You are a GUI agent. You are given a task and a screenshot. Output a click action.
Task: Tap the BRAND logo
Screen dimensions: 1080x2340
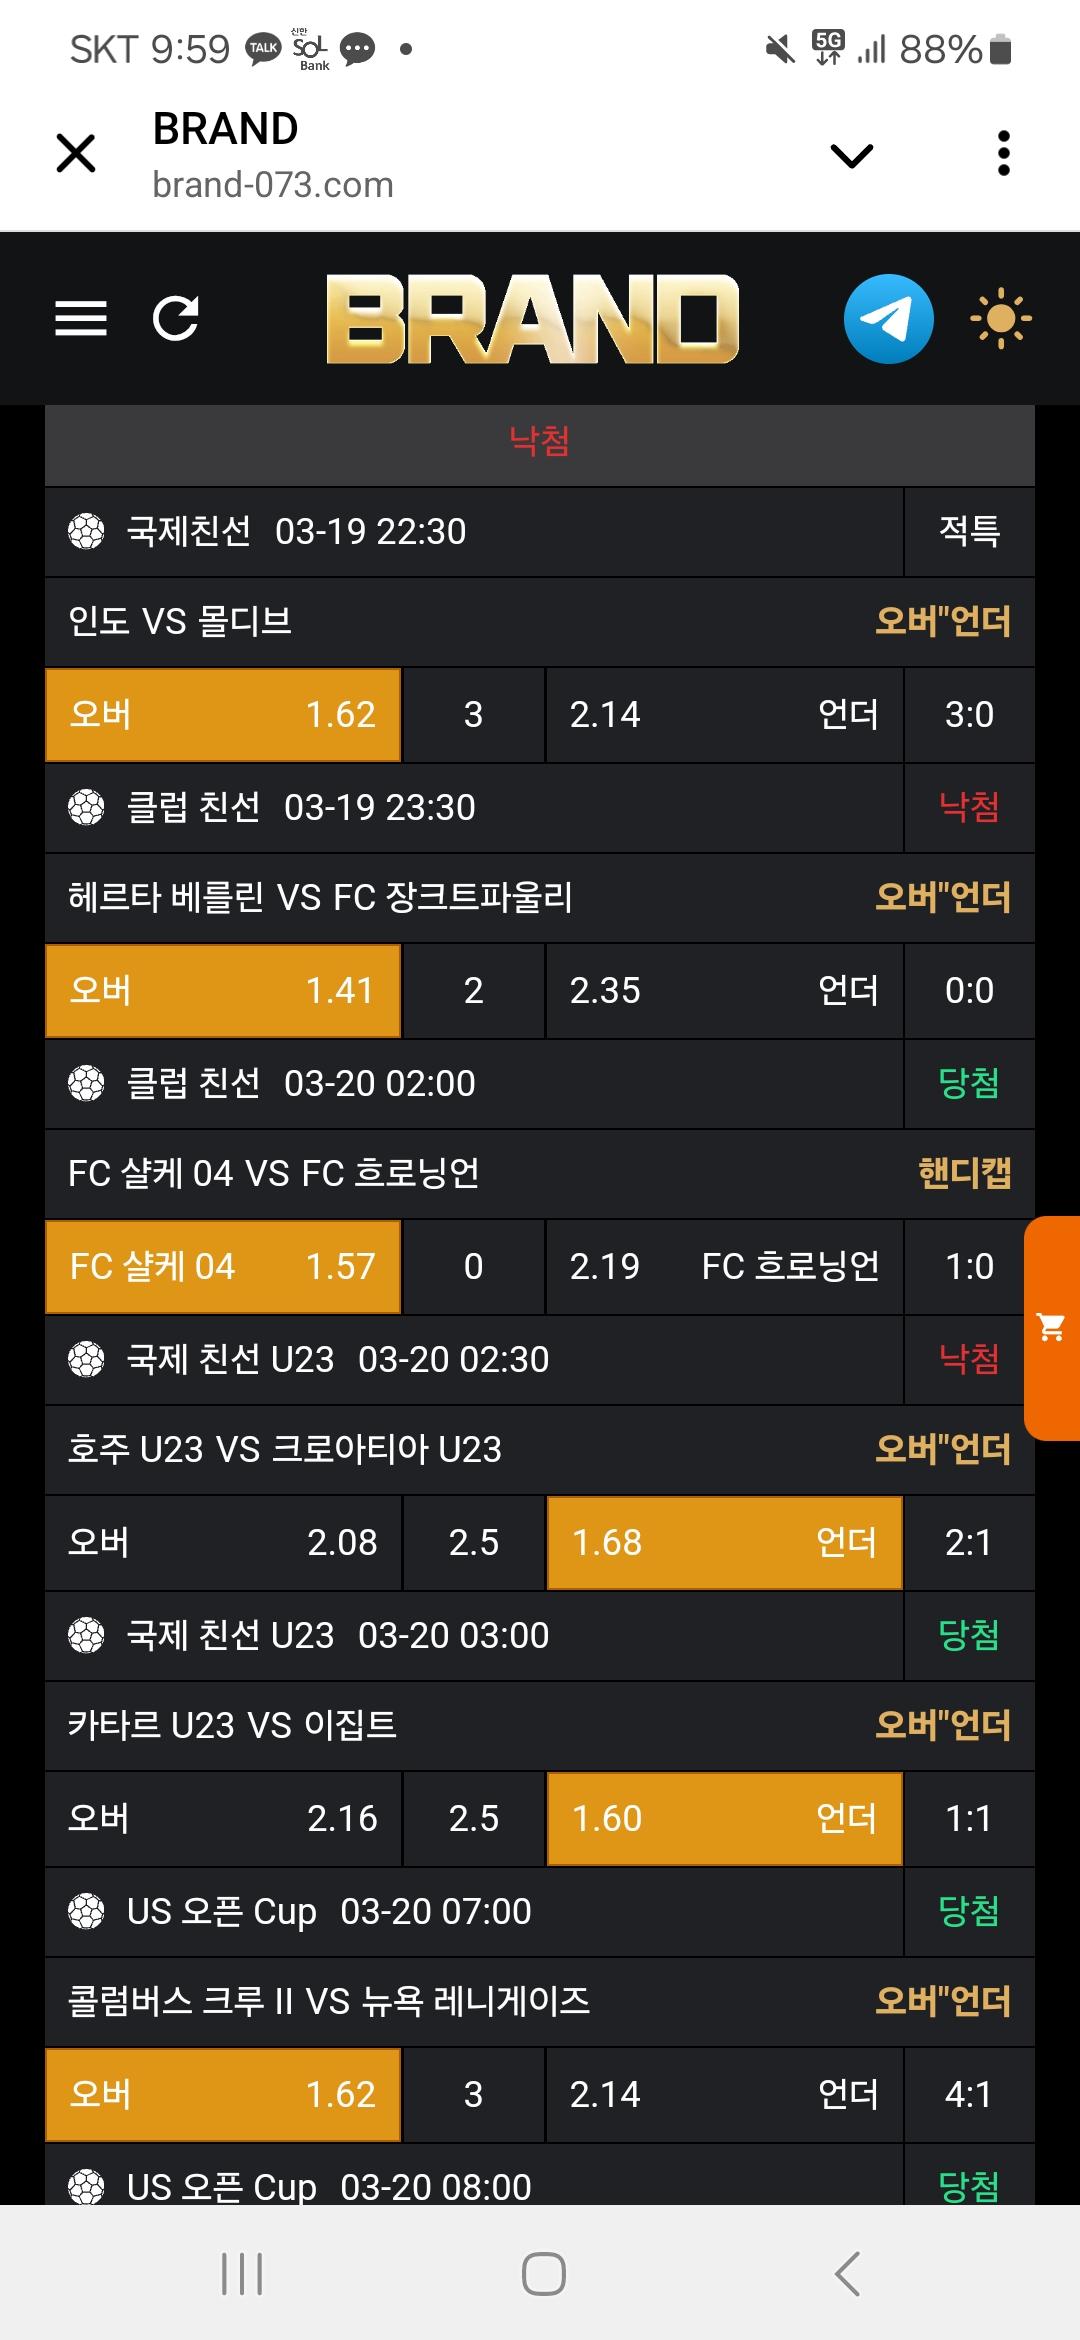[532, 319]
